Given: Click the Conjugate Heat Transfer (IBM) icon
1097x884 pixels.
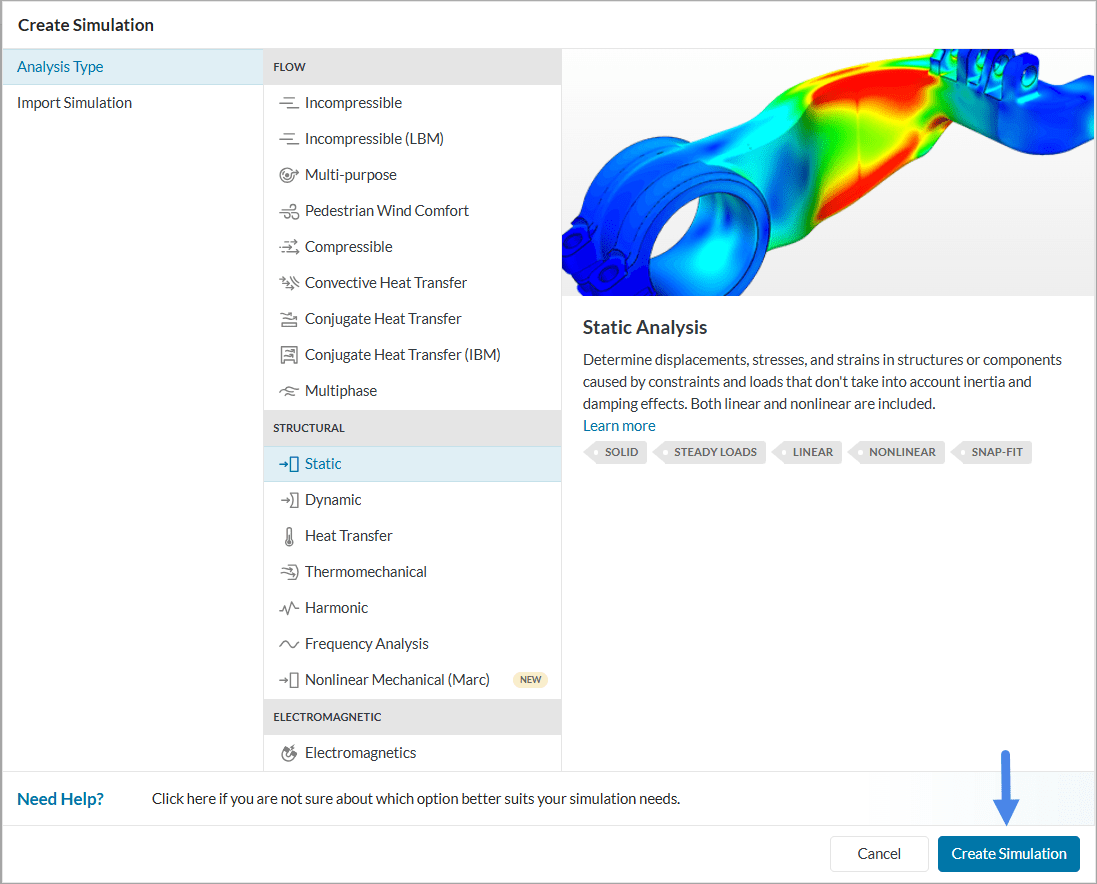Looking at the screenshot, I should (x=286, y=354).
